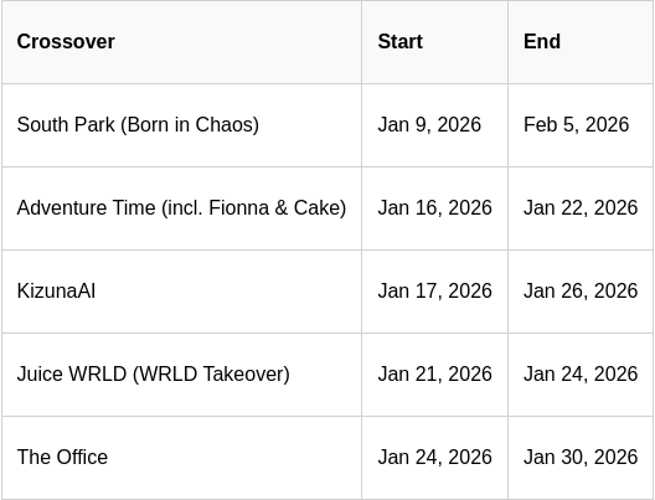Click The Office's Jan 24, 2026 start date
This screenshot has height=500, width=655.
435,457
